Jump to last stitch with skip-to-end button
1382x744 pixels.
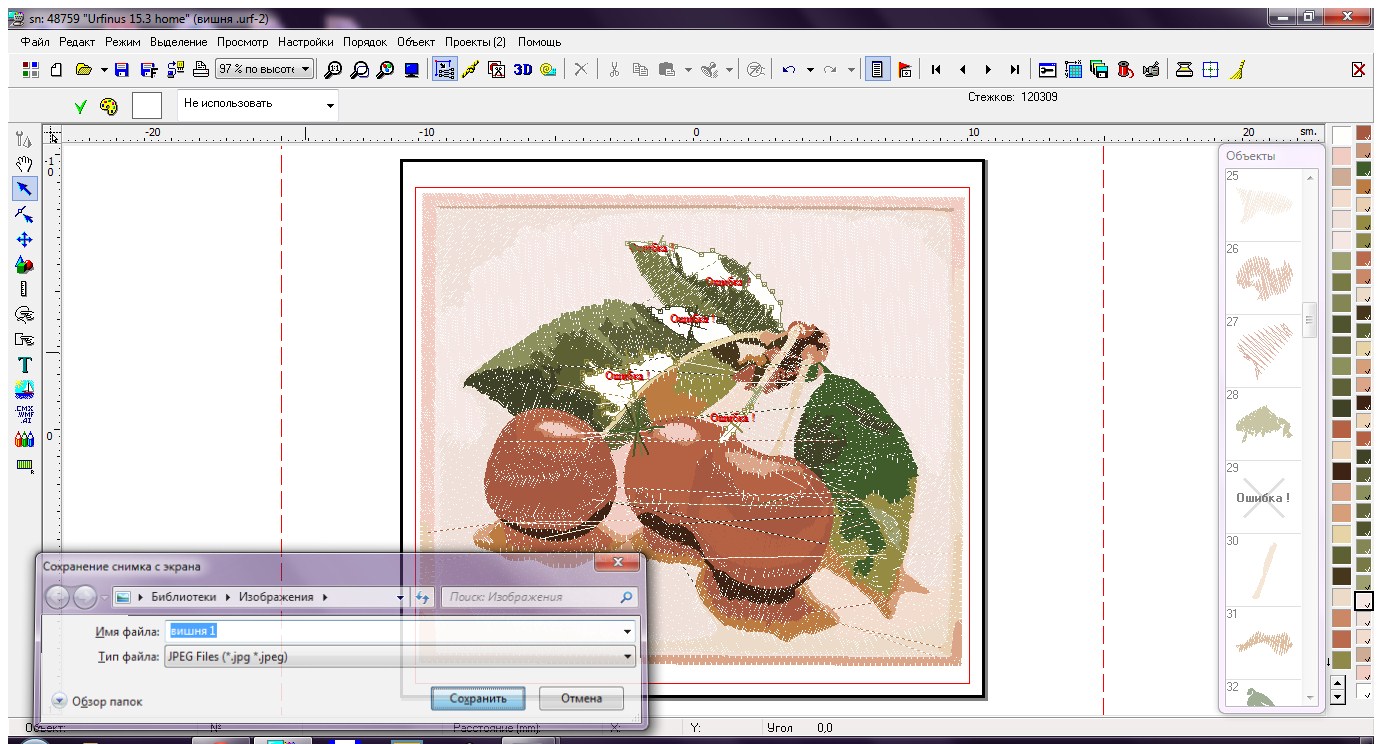tap(1014, 70)
